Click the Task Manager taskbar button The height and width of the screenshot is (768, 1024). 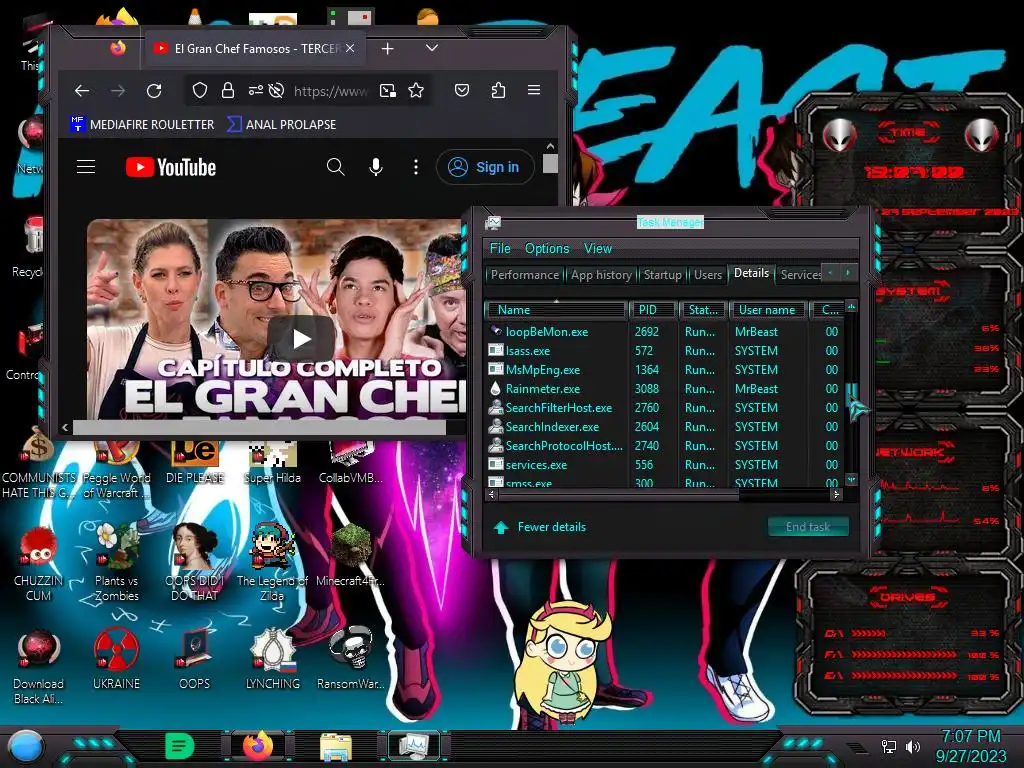coord(414,746)
